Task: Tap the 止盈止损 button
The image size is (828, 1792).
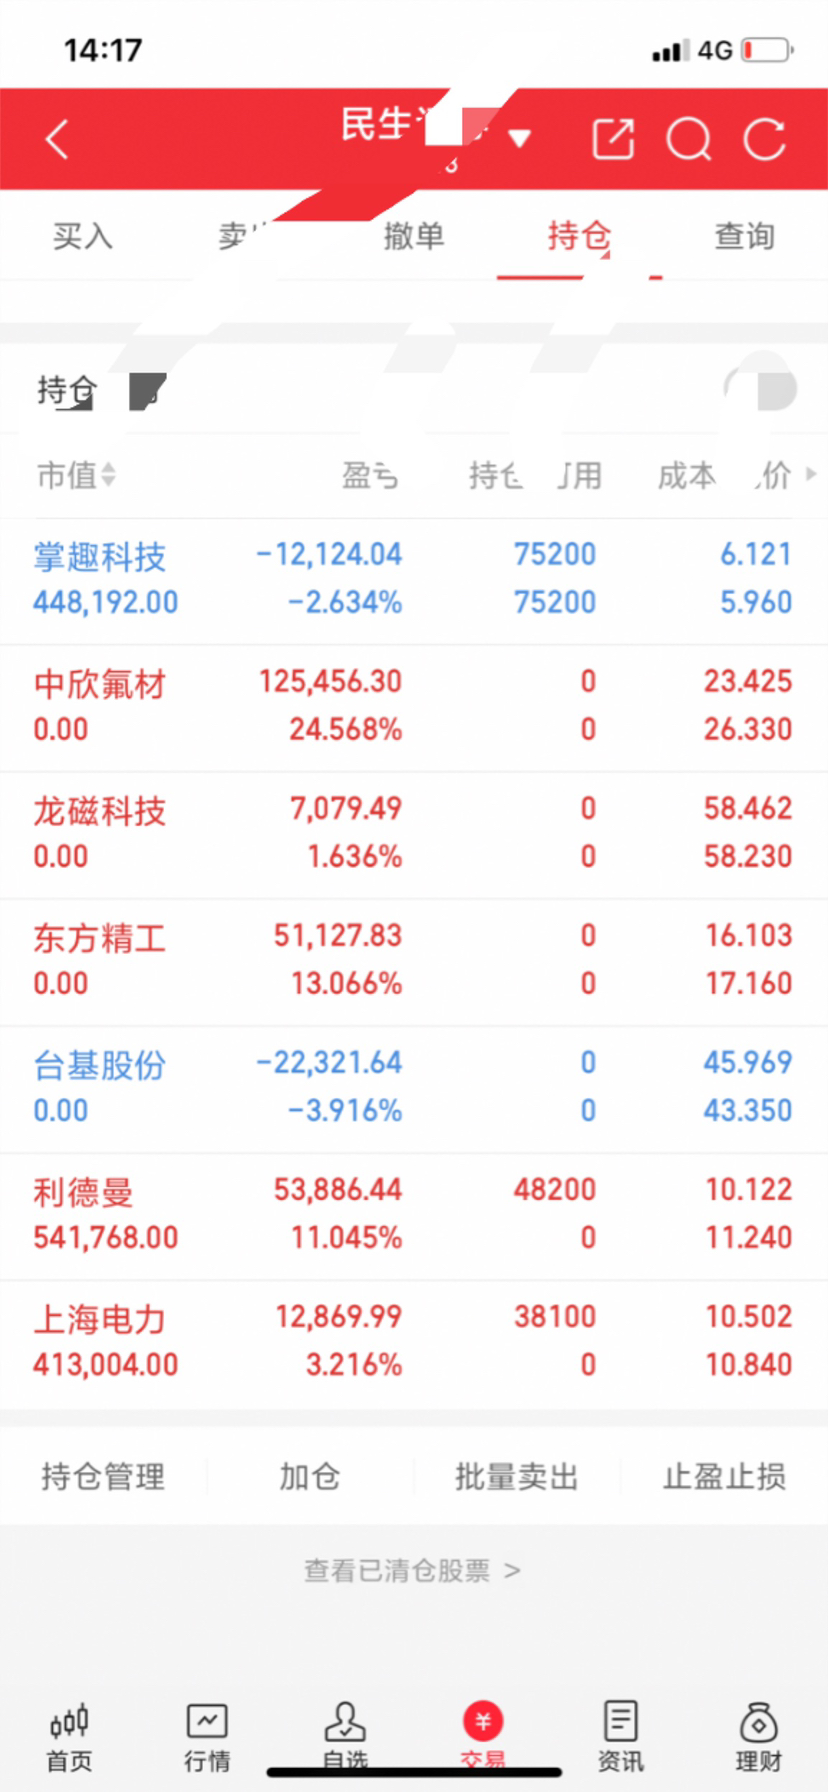Action: tap(724, 1476)
